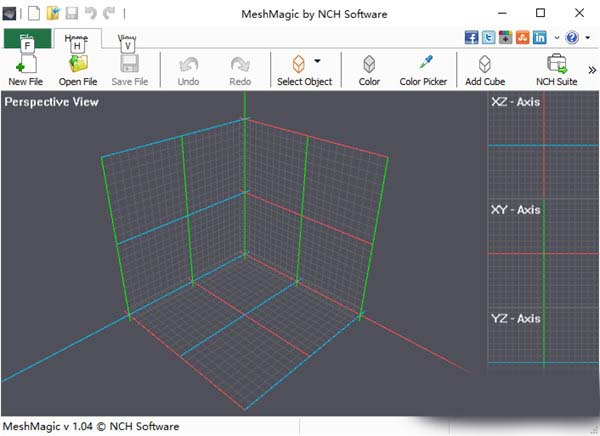The width and height of the screenshot is (600, 436).
Task: Open a file with Open File
Action: [78, 70]
